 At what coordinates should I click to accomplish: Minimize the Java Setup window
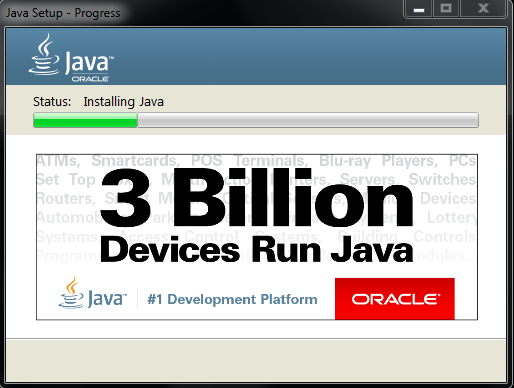click(x=419, y=9)
